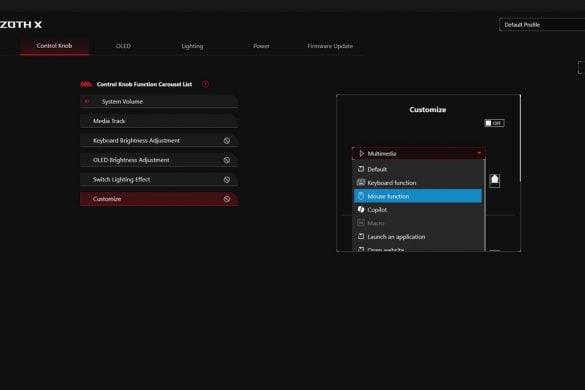
Task: Click the icon beside the Default option
Action: 361,169
